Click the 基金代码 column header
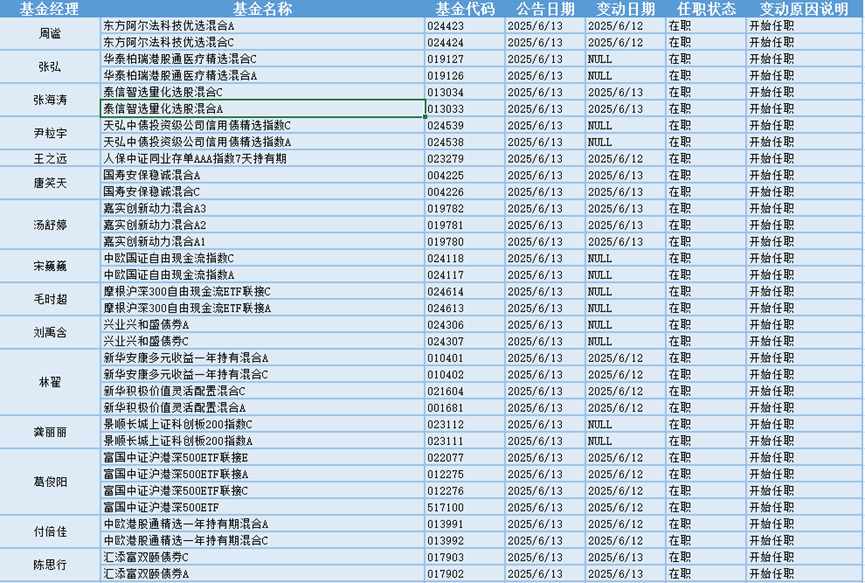Image resolution: width=865 pixels, height=583 pixels. tap(464, 9)
